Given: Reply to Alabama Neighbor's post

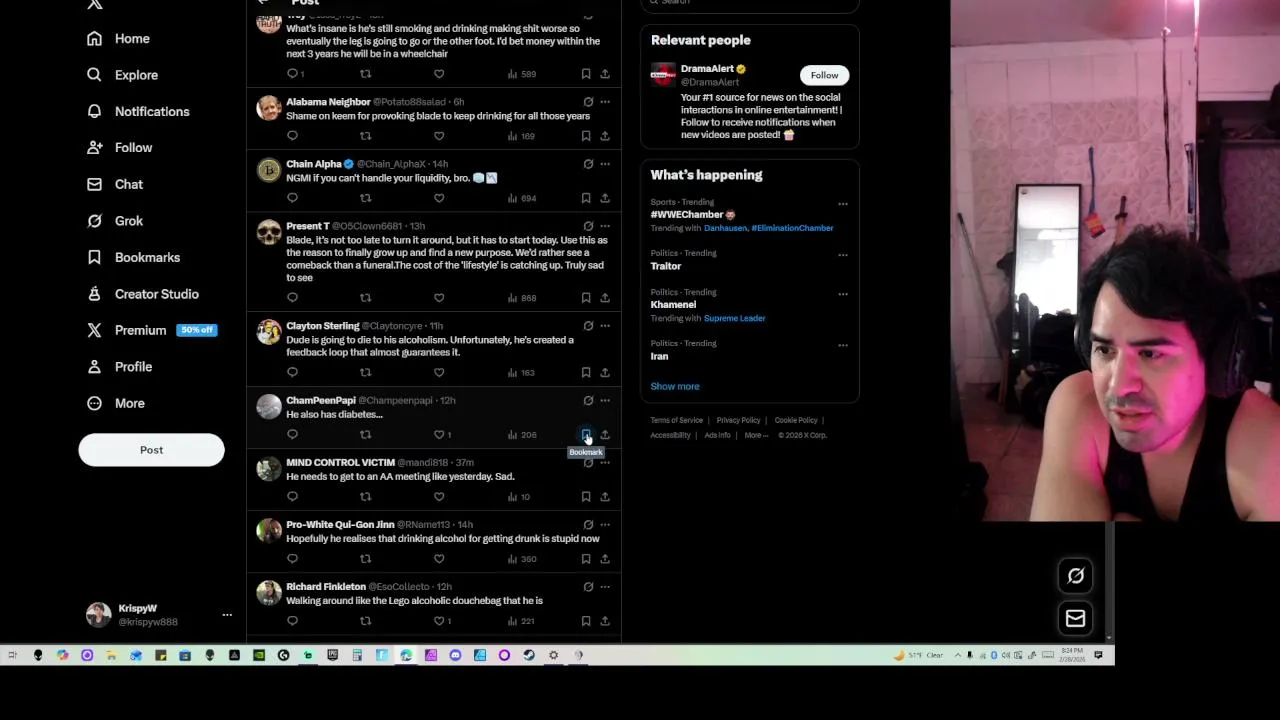Looking at the screenshot, I should tap(292, 136).
